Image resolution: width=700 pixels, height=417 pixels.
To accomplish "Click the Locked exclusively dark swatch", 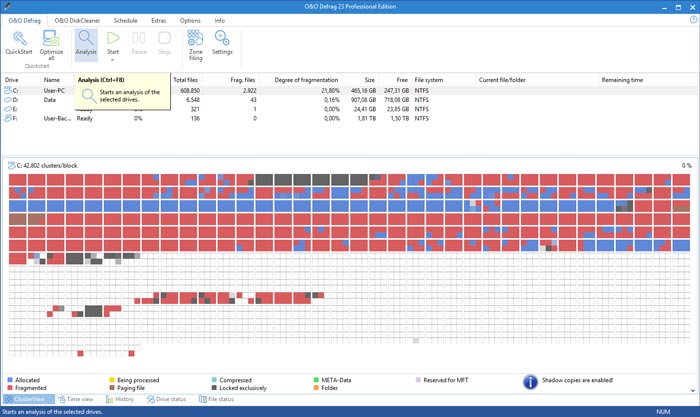I will [214, 388].
